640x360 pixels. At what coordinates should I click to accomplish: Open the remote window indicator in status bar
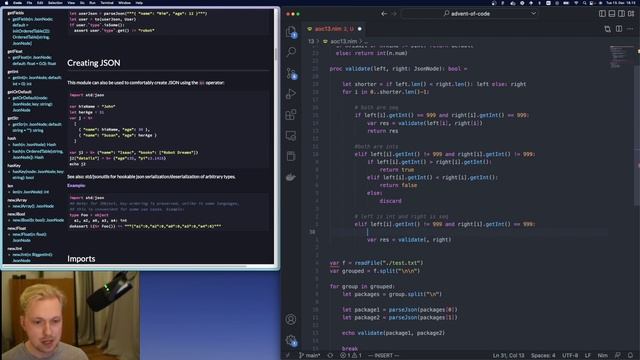click(x=288, y=356)
